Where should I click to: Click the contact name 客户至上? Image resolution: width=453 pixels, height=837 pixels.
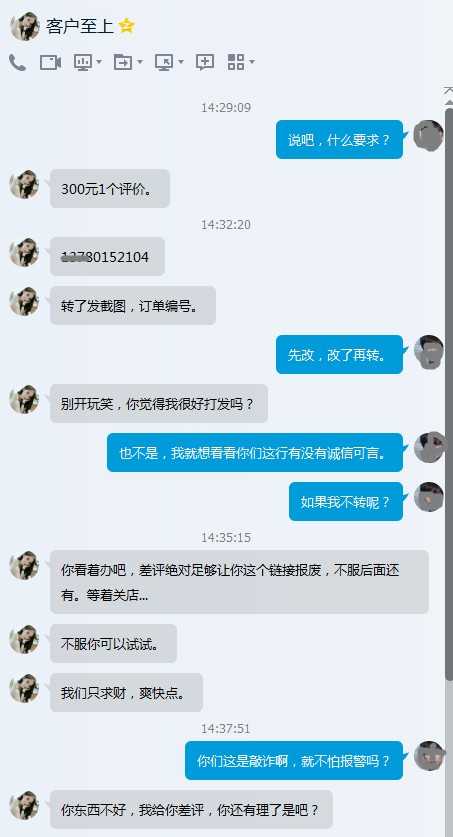80,26
